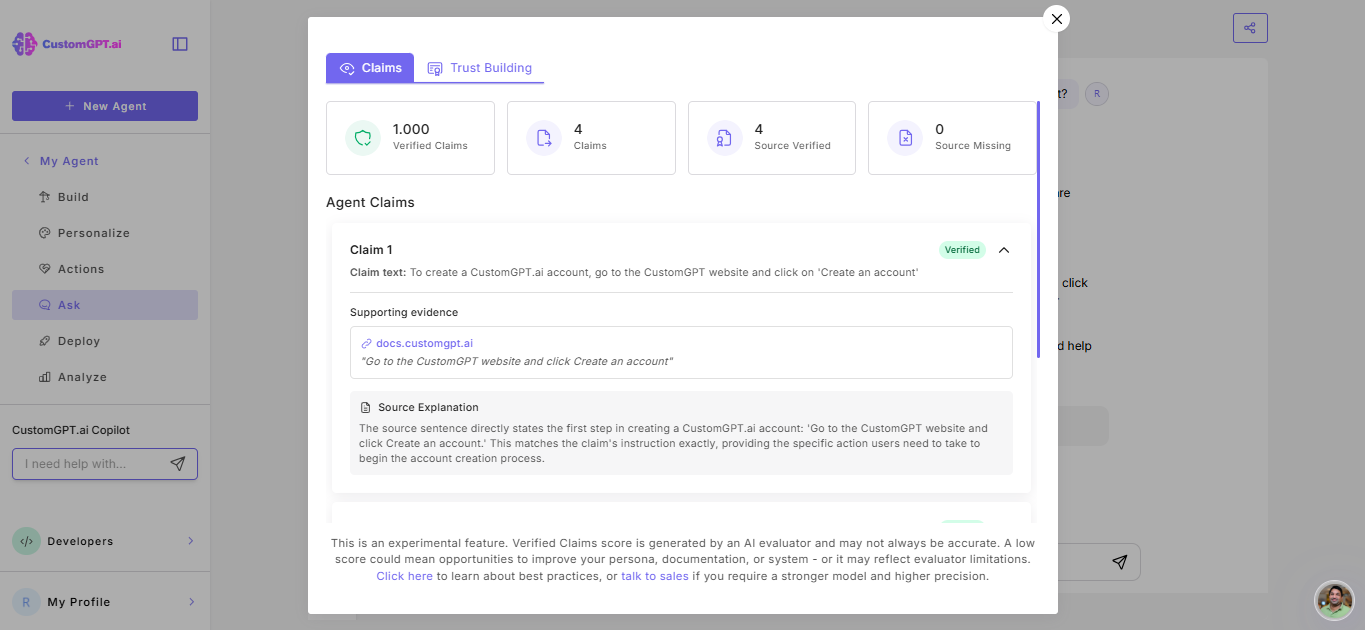Switch to the Trust Building tab

[480, 68]
